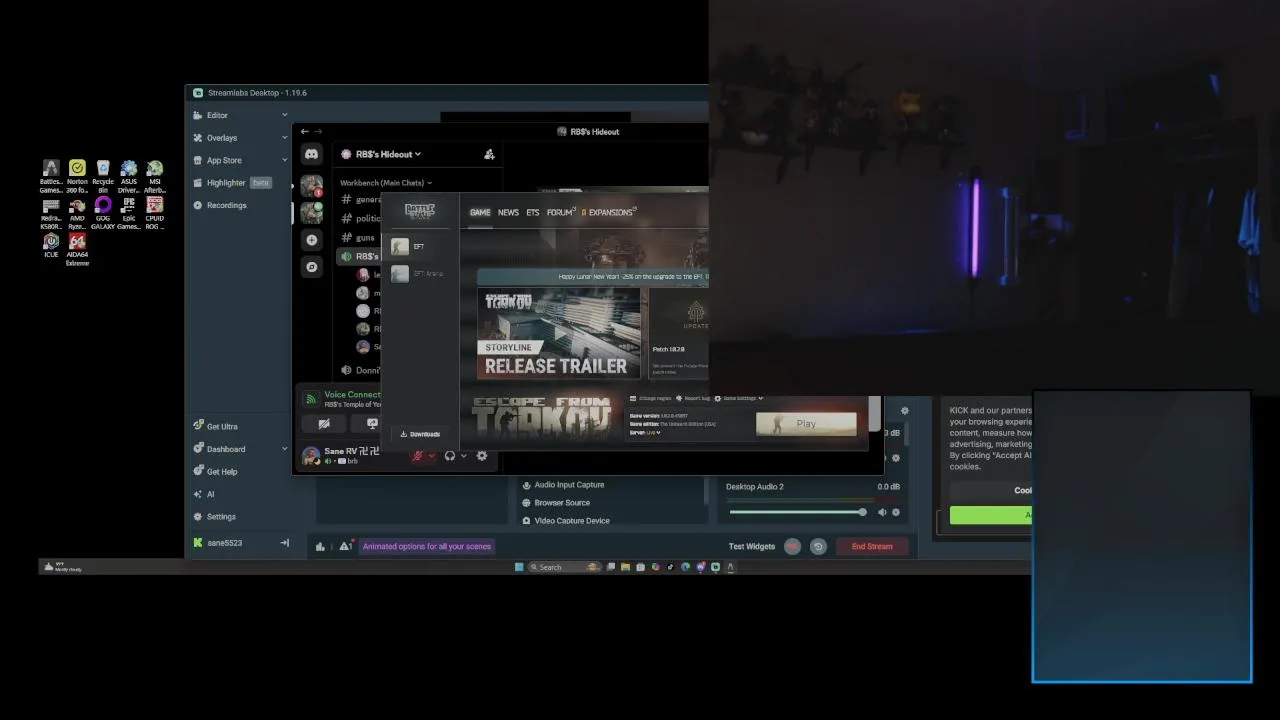Click Test Widgets button

pos(752,546)
